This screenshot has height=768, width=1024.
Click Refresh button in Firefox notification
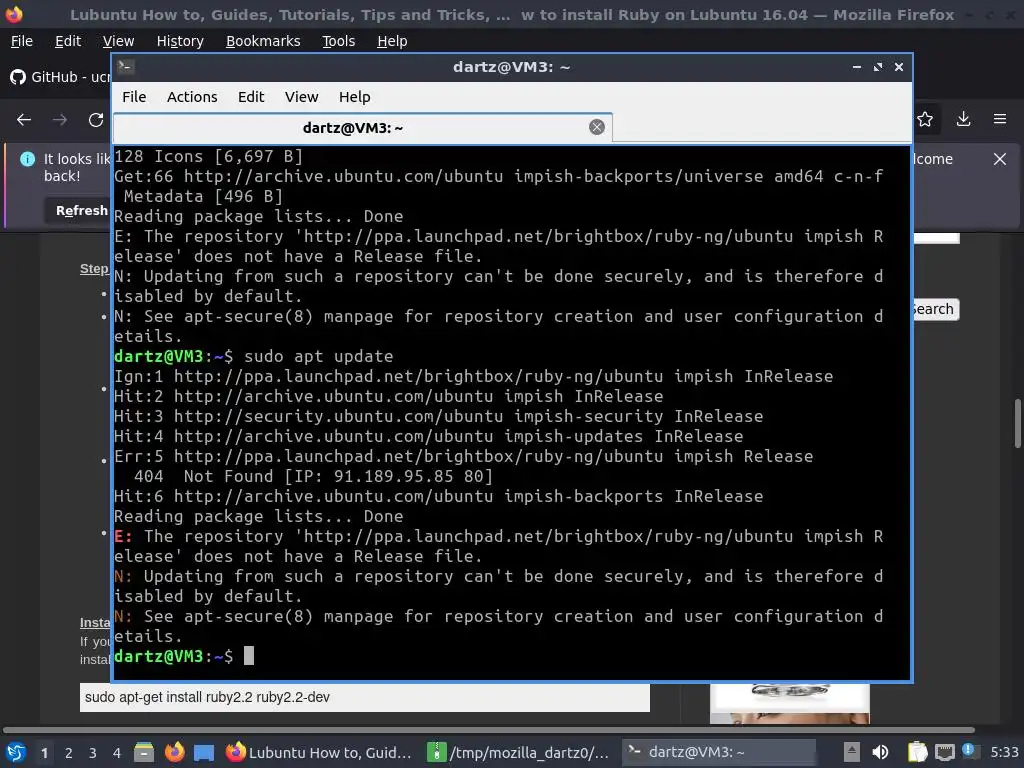80,210
